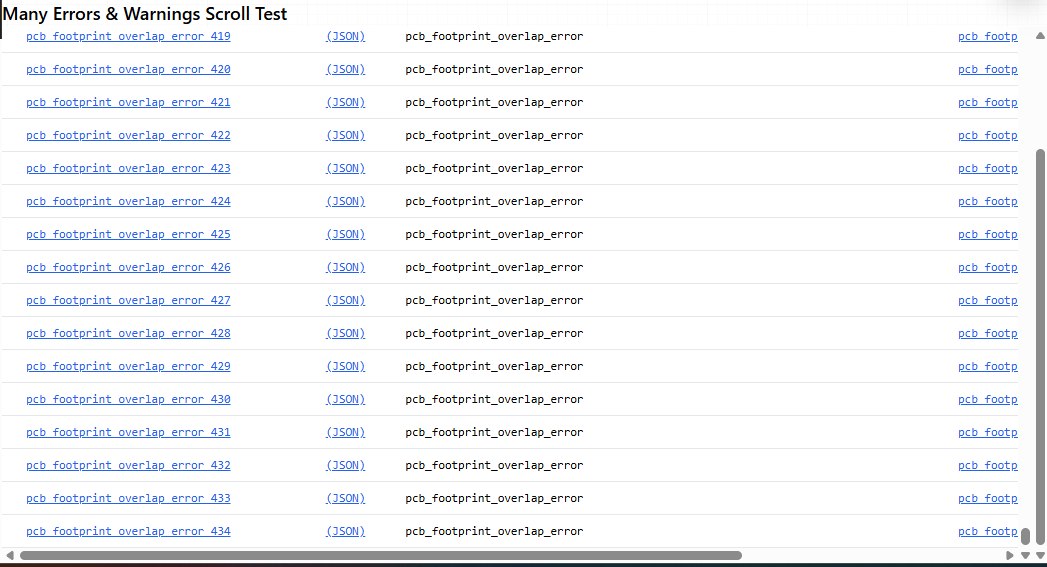Click the small inner vertical scrollbar thumb
Viewport: 1047px width, 567px height.
(x=1026, y=536)
